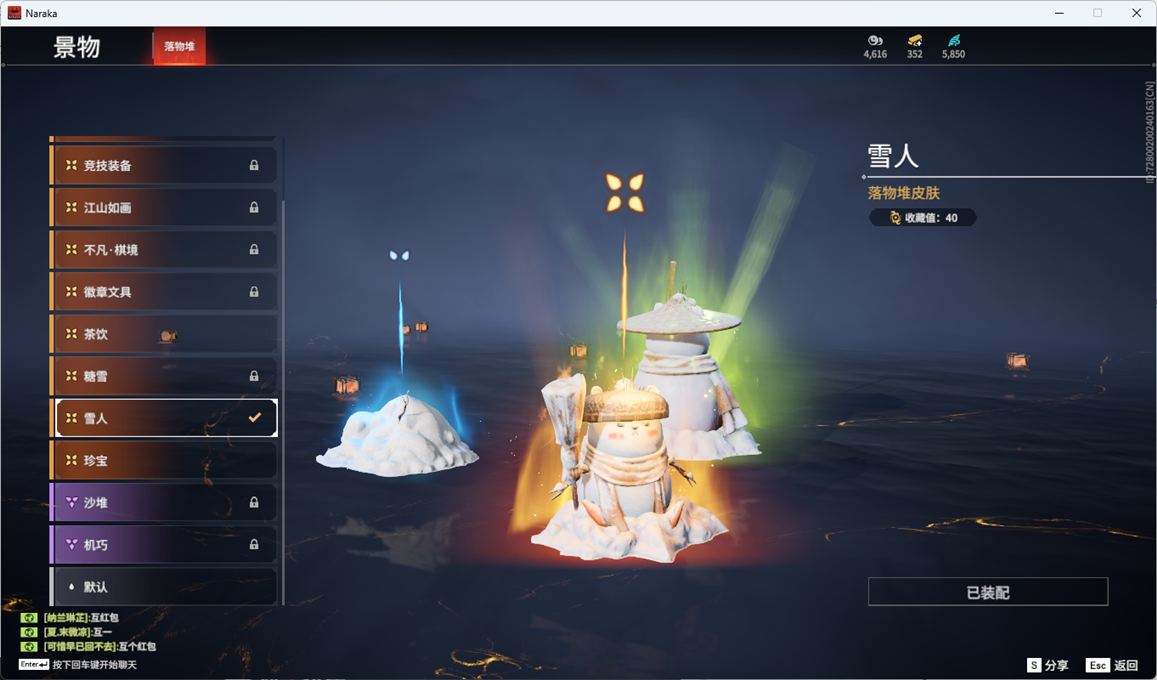Click the teal feather currency icon 5,850

[x=954, y=41]
